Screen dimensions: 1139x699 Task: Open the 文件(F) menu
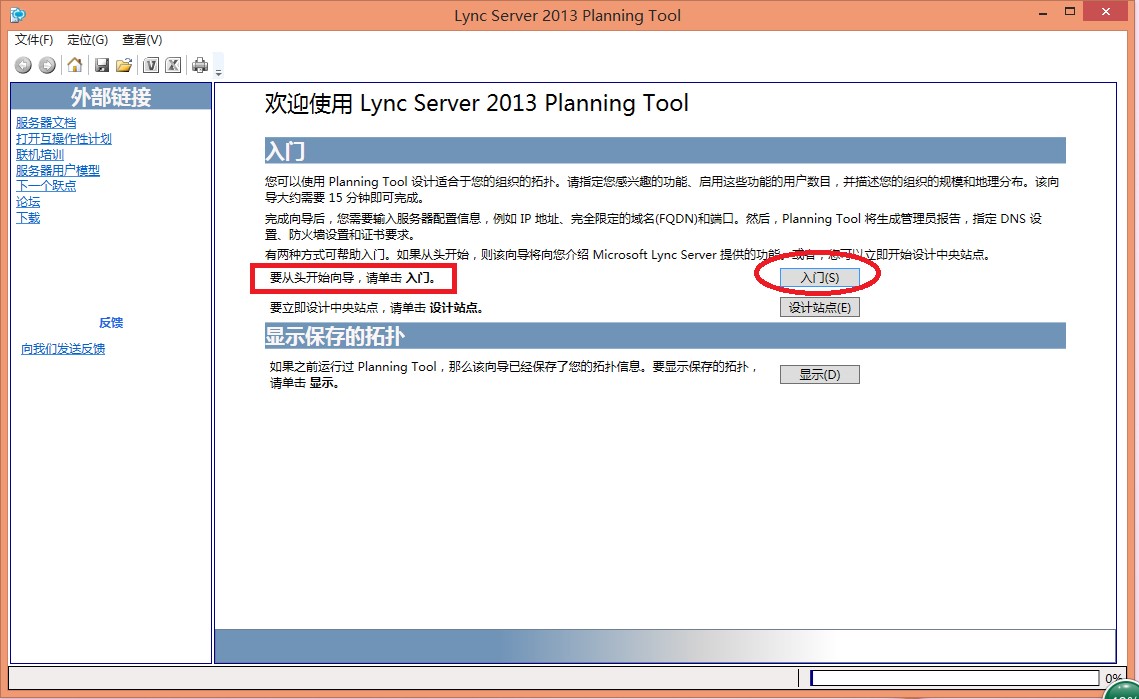[33, 40]
